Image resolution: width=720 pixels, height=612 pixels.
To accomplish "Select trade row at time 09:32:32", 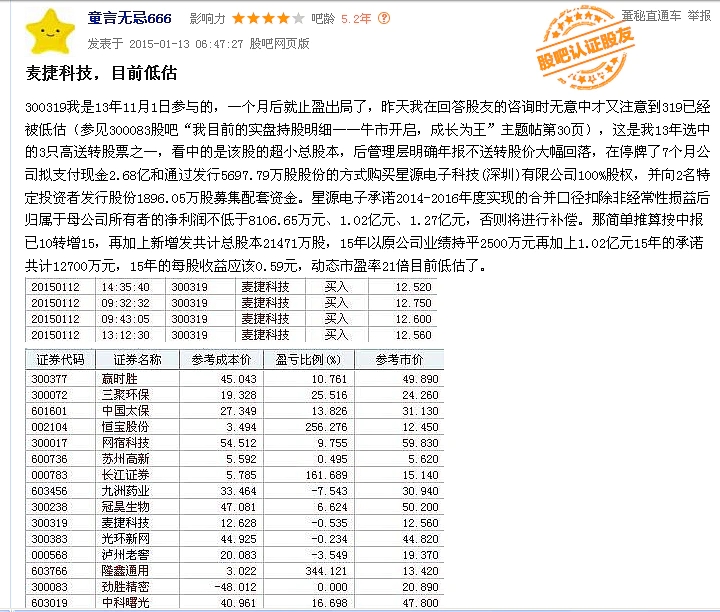I will click(x=231, y=303).
